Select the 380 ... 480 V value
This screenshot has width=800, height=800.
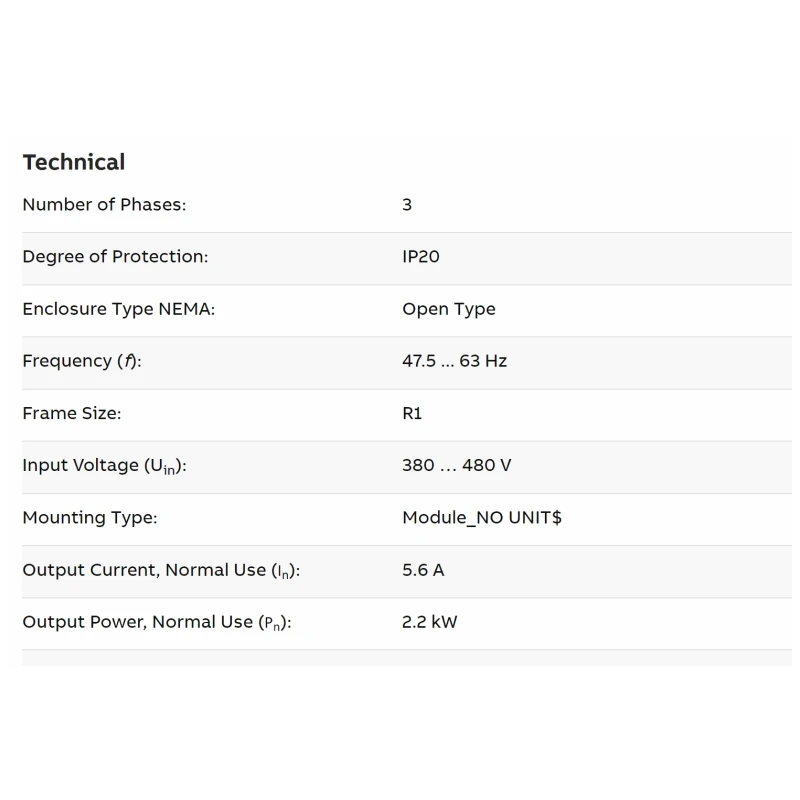457,465
